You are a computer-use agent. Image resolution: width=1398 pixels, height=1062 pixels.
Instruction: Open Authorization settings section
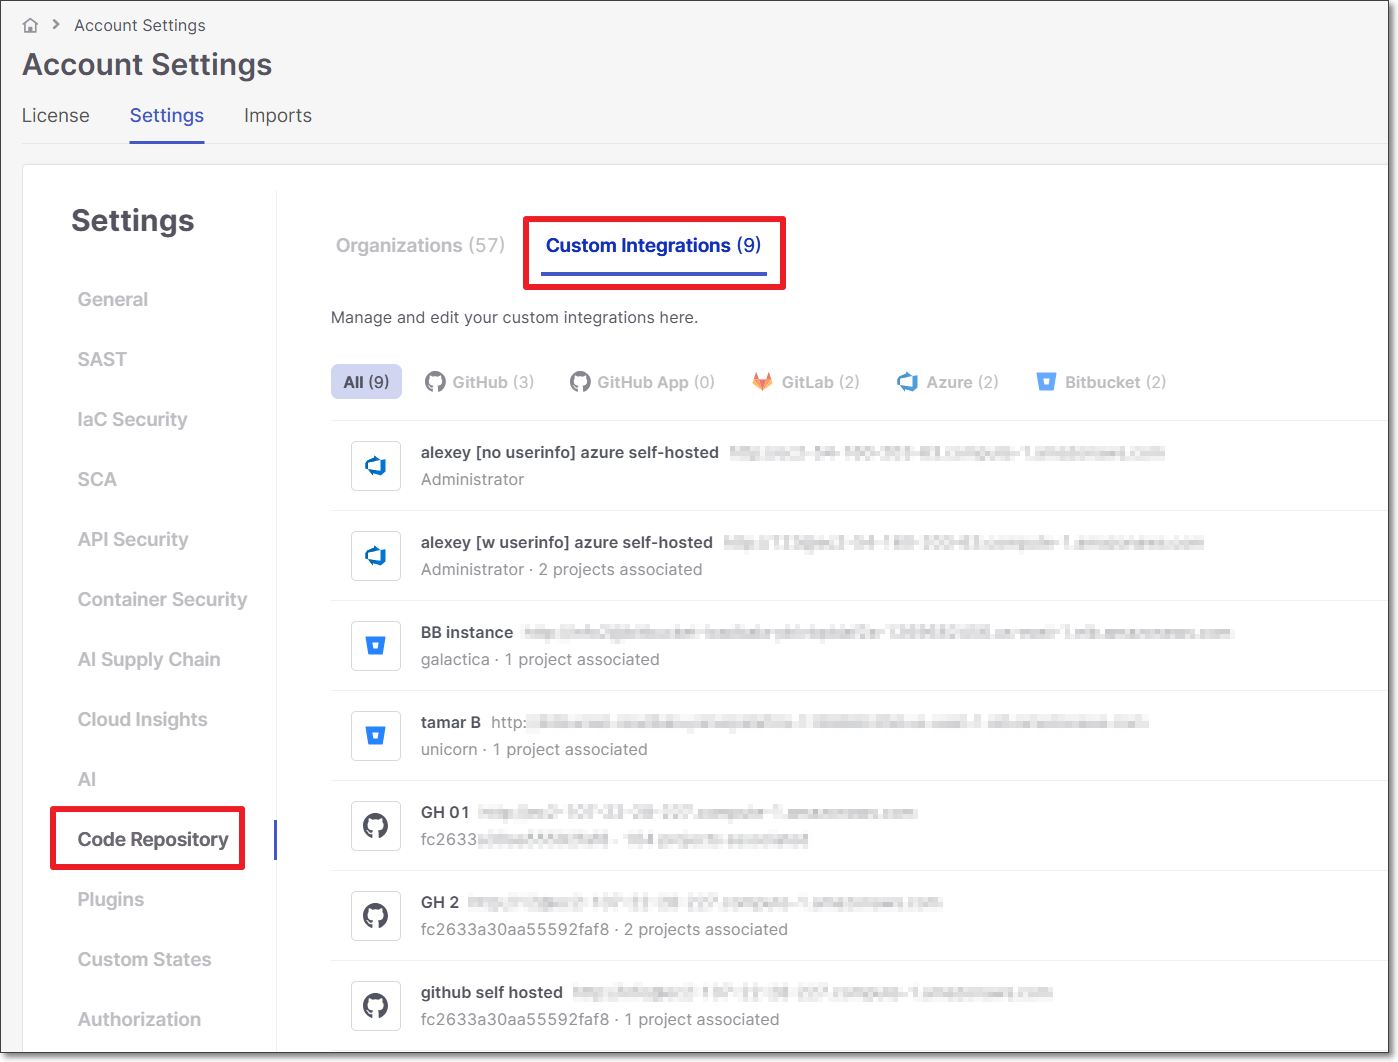140,1020
